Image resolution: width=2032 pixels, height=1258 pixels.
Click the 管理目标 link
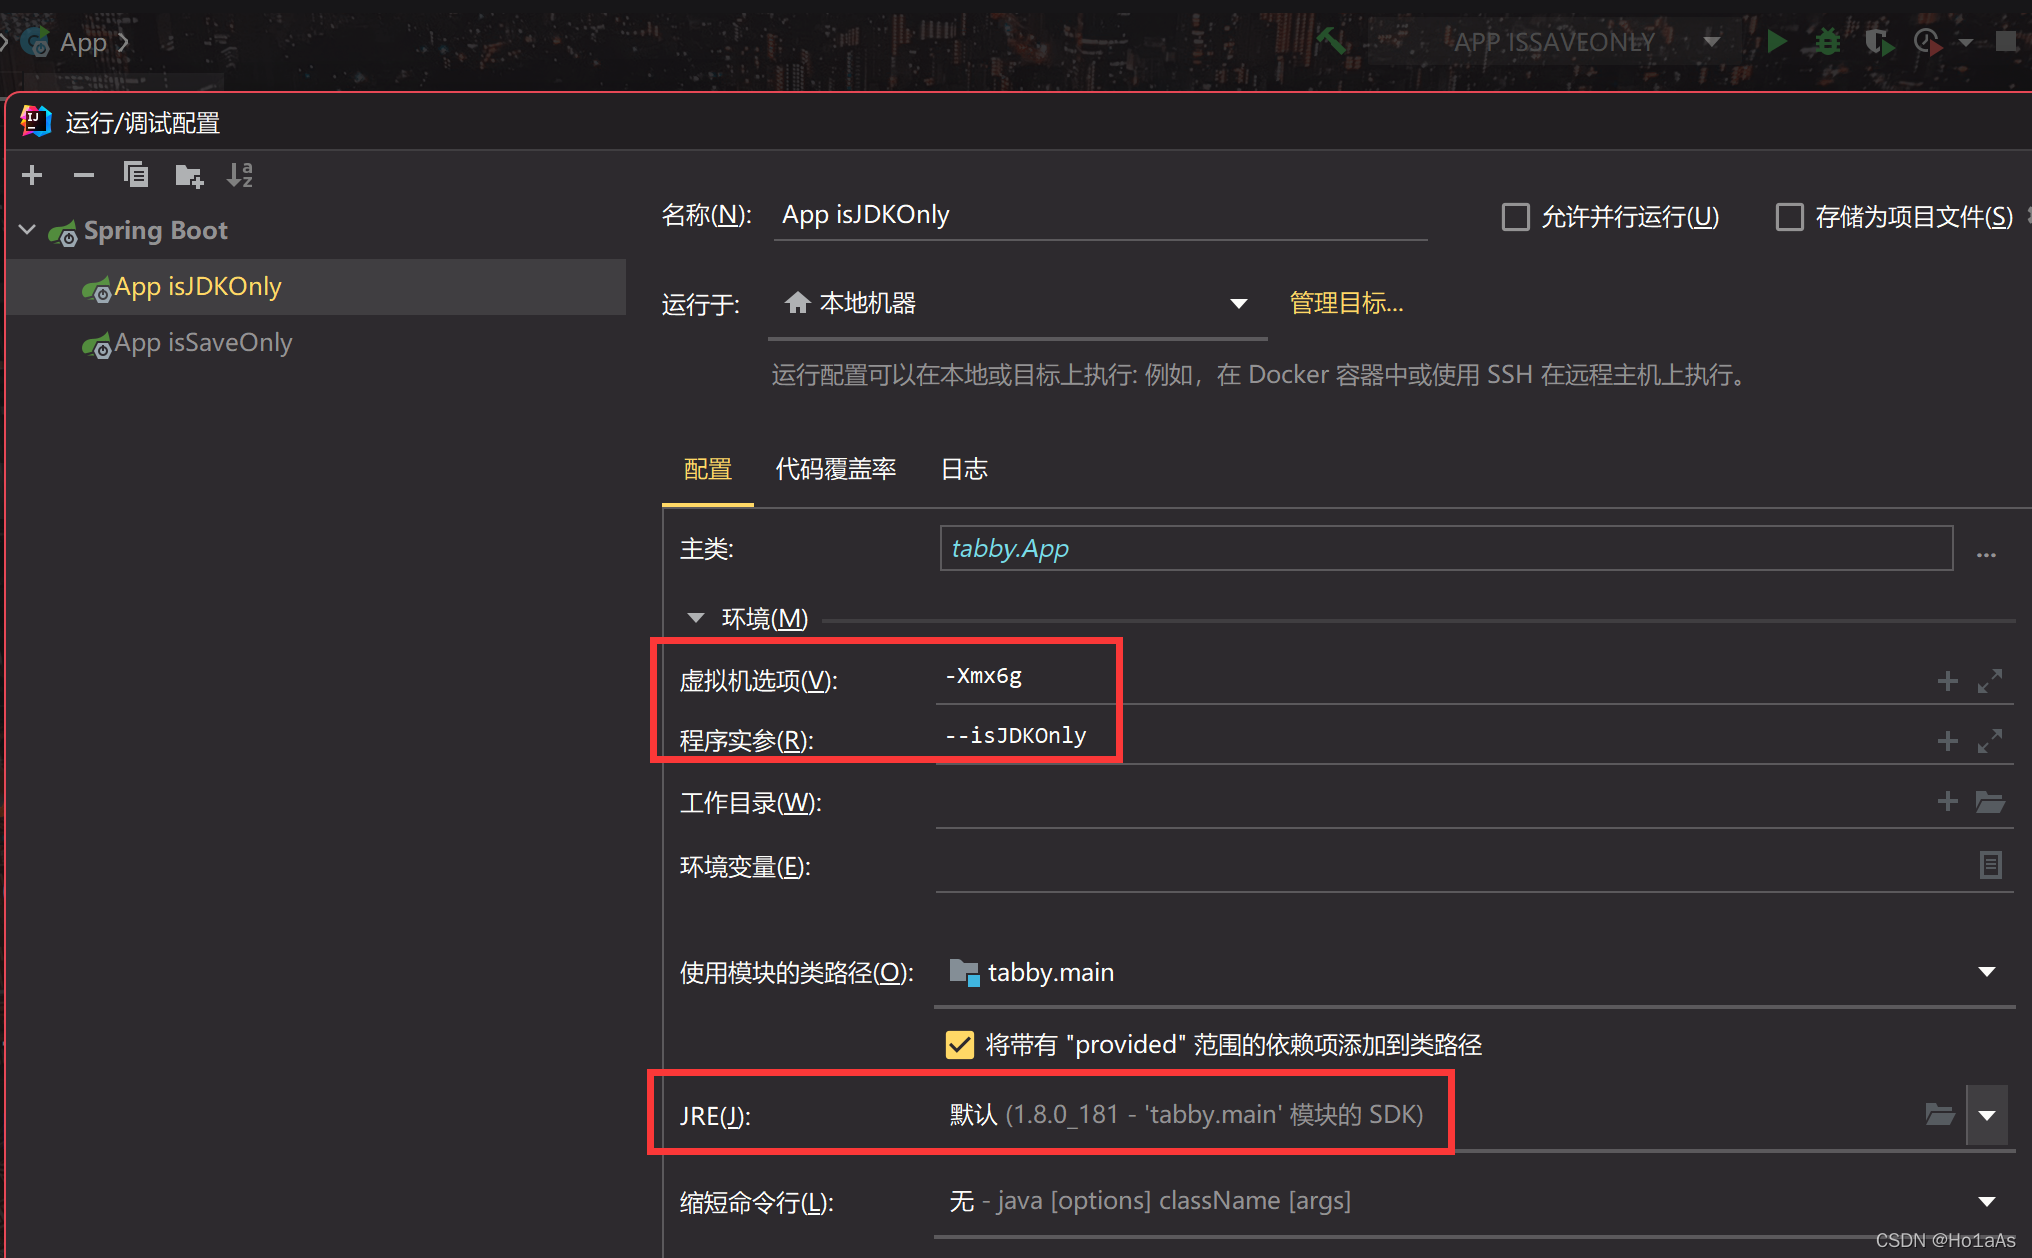point(1345,303)
